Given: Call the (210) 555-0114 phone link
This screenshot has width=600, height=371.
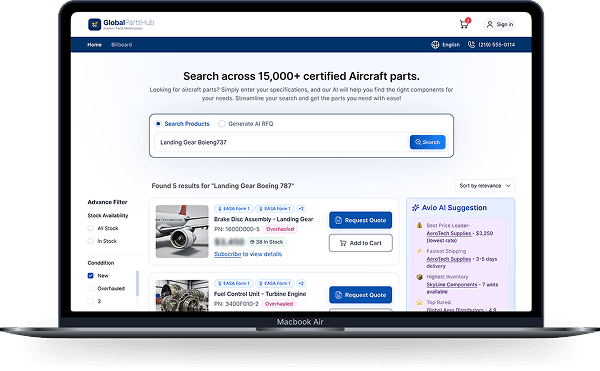Looking at the screenshot, I should pos(497,45).
